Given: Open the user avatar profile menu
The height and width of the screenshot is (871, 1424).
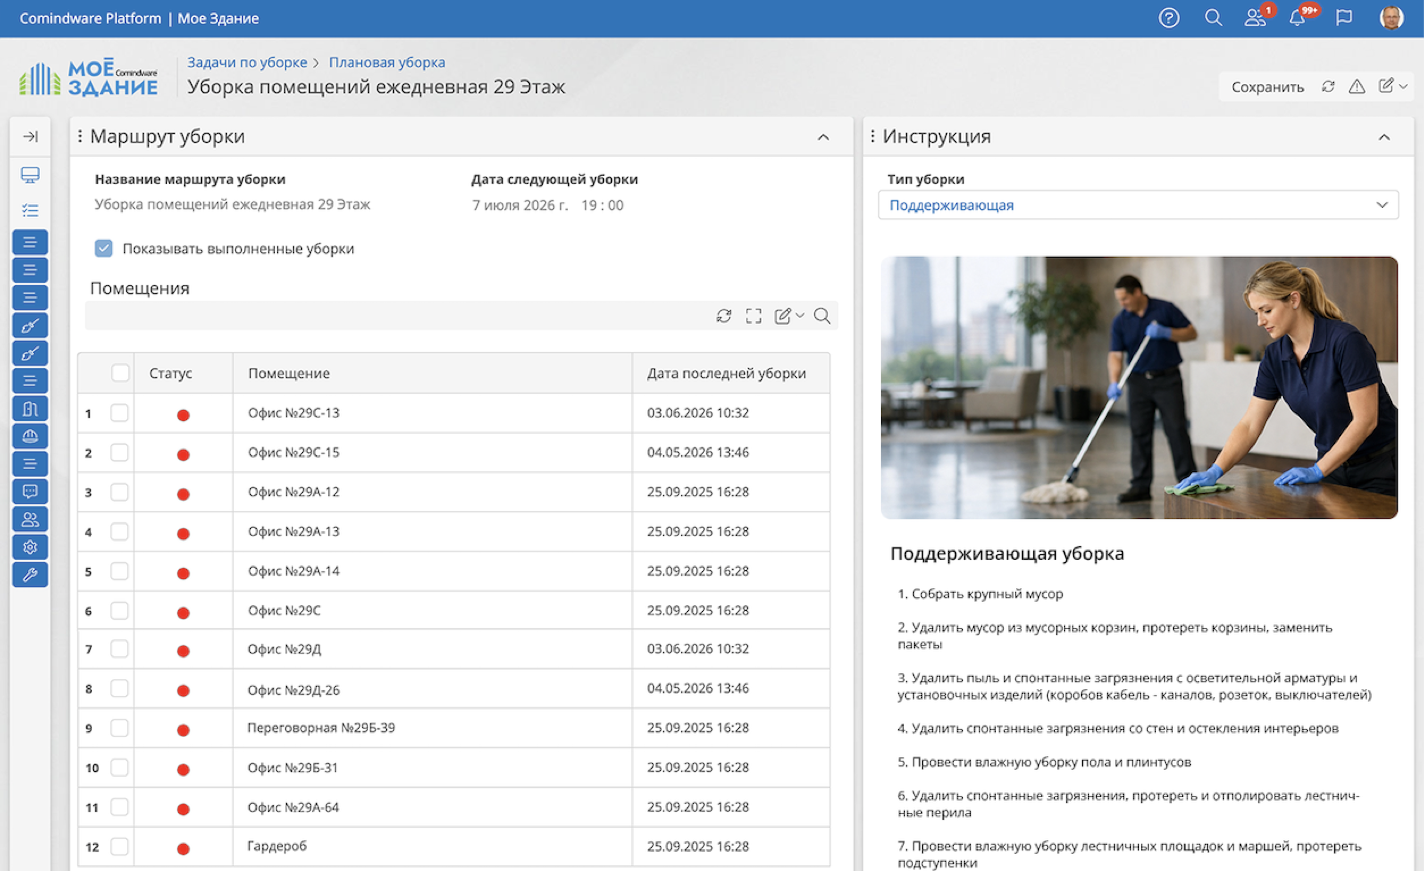Looking at the screenshot, I should click(1391, 18).
